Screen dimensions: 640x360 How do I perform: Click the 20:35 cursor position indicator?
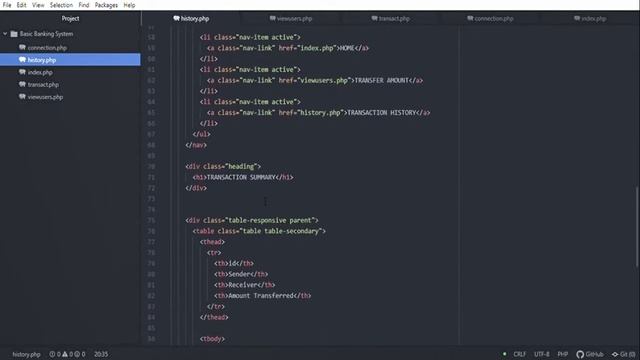click(x=101, y=354)
